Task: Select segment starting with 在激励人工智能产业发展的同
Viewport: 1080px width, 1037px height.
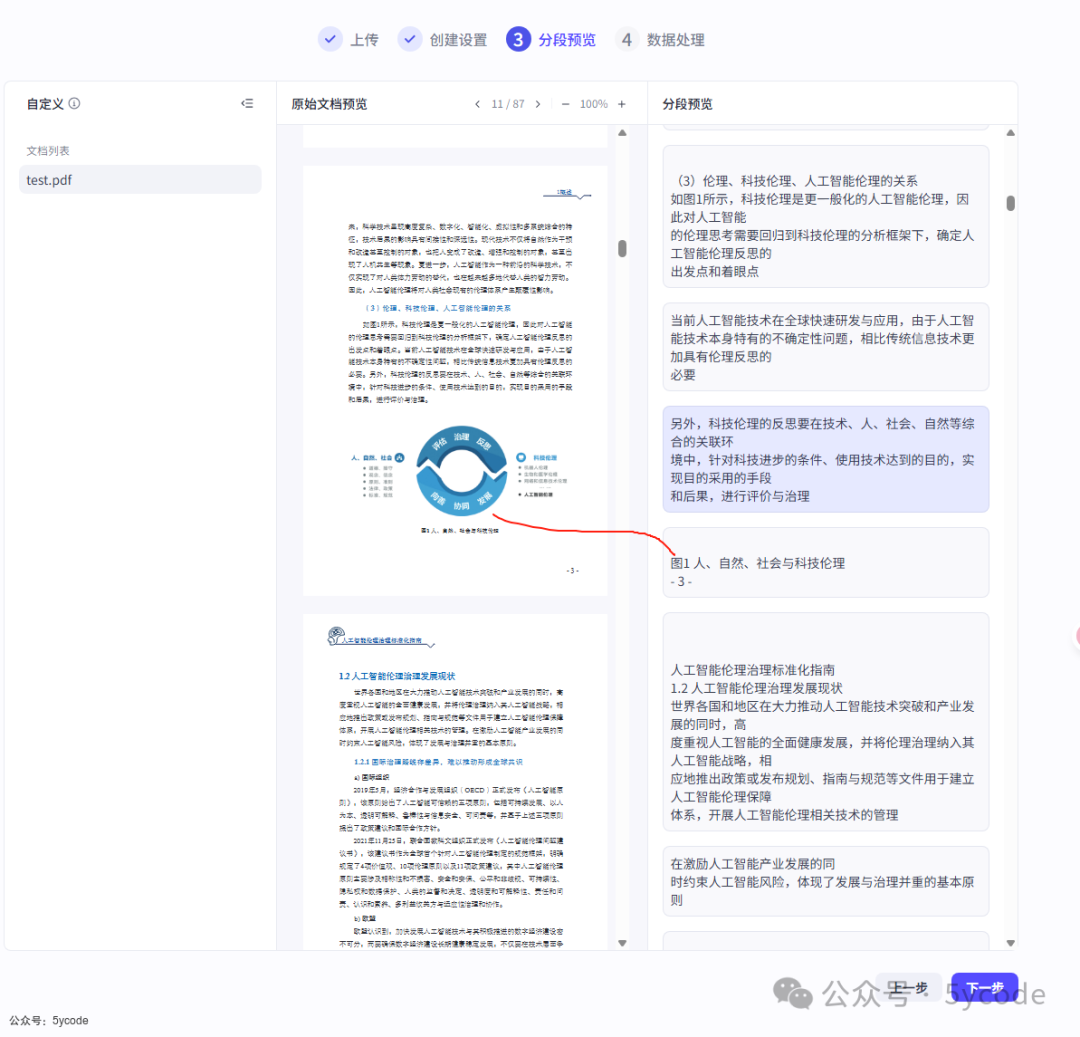Action: tap(826, 881)
